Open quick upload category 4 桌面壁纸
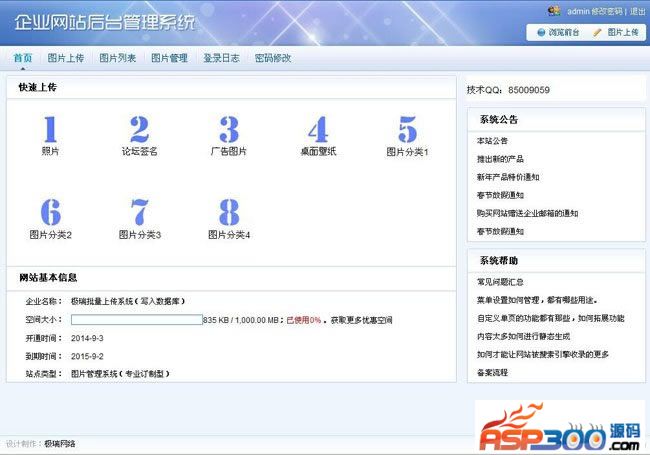The image size is (650, 455). (318, 136)
